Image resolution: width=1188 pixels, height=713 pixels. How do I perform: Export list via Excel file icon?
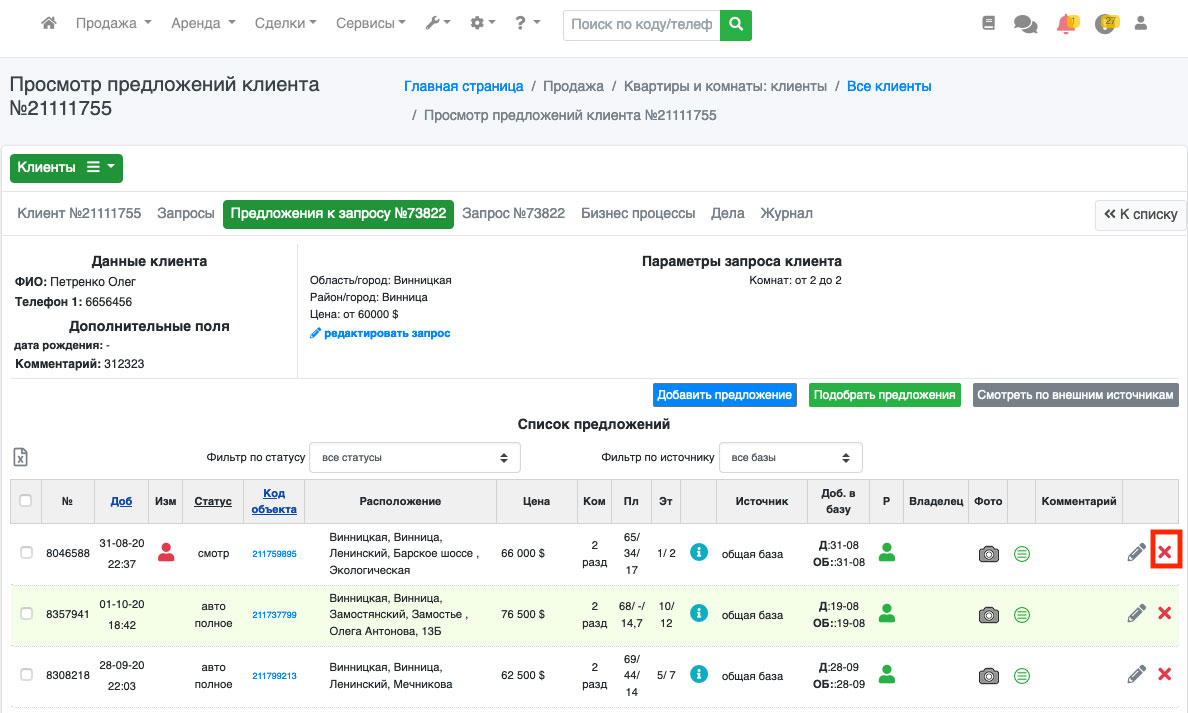(20, 457)
